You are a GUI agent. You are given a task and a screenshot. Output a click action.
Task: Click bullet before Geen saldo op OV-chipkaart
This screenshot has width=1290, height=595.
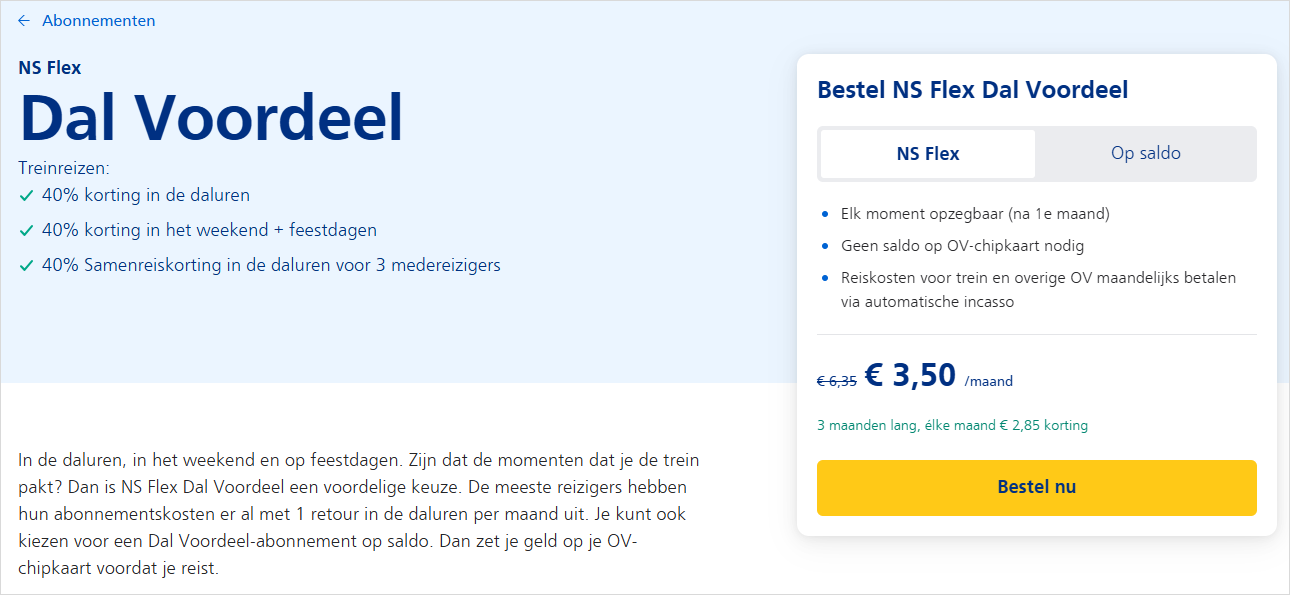(x=824, y=246)
